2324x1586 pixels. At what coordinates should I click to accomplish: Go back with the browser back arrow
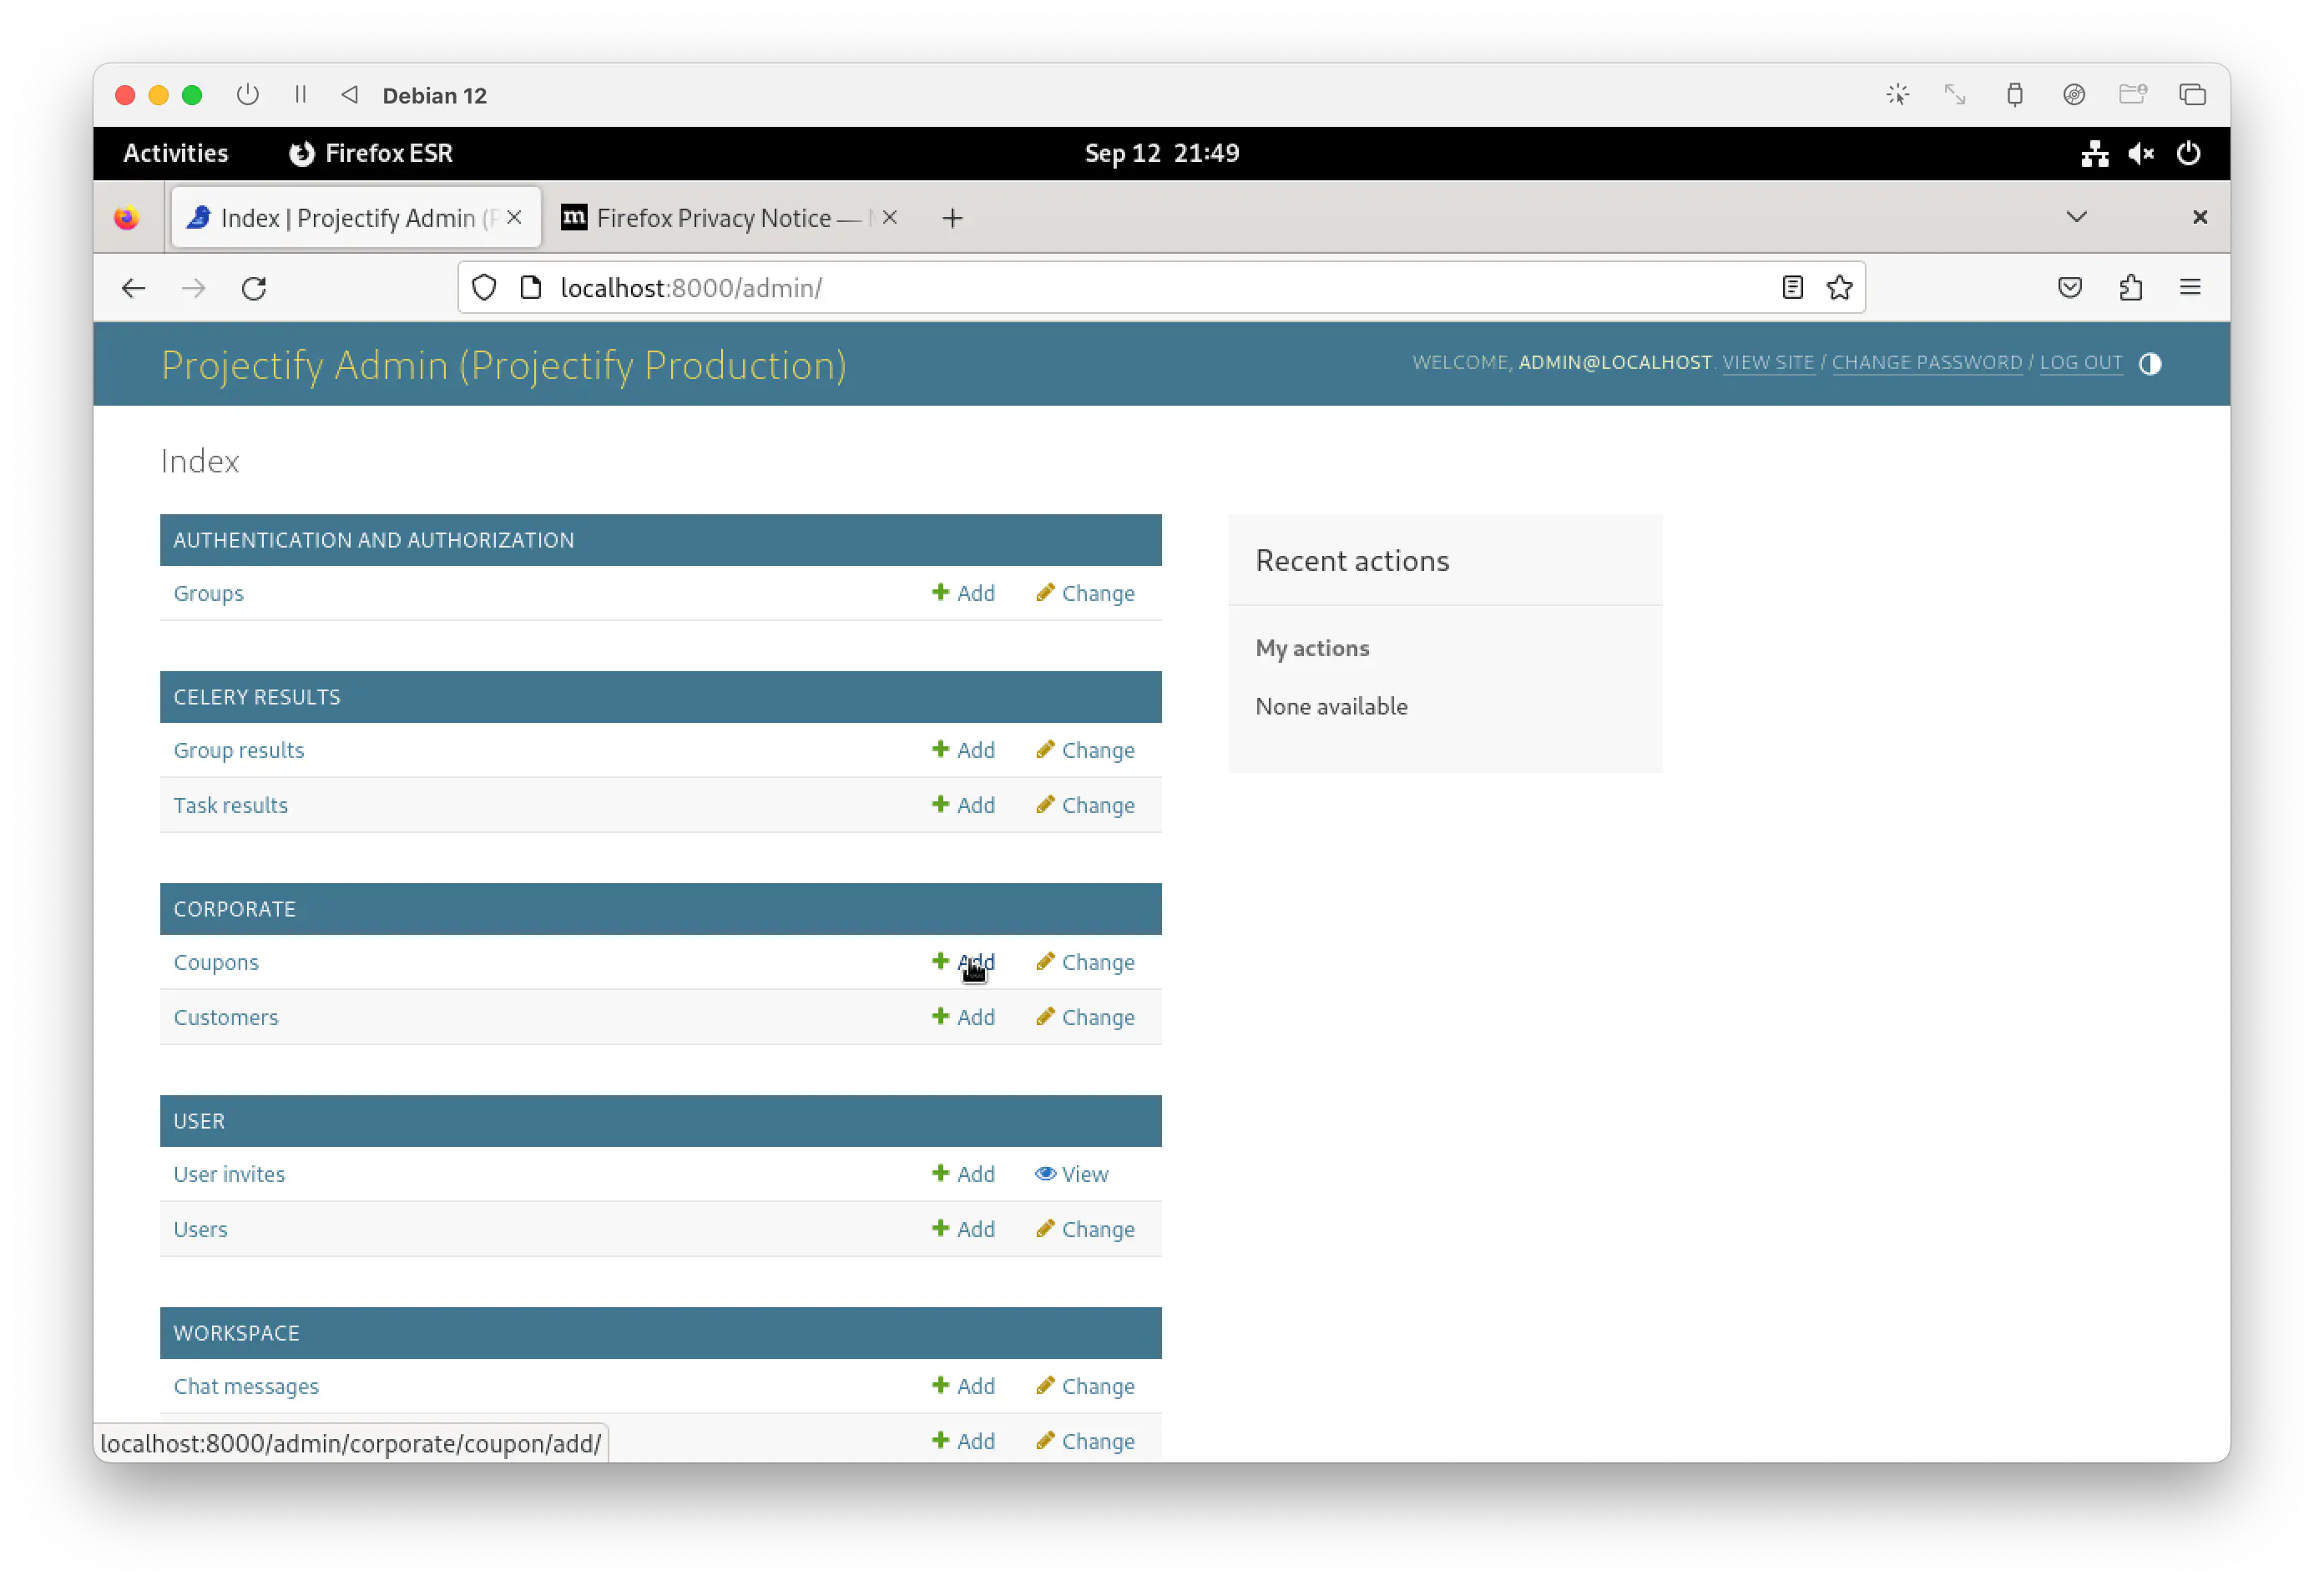pos(133,288)
